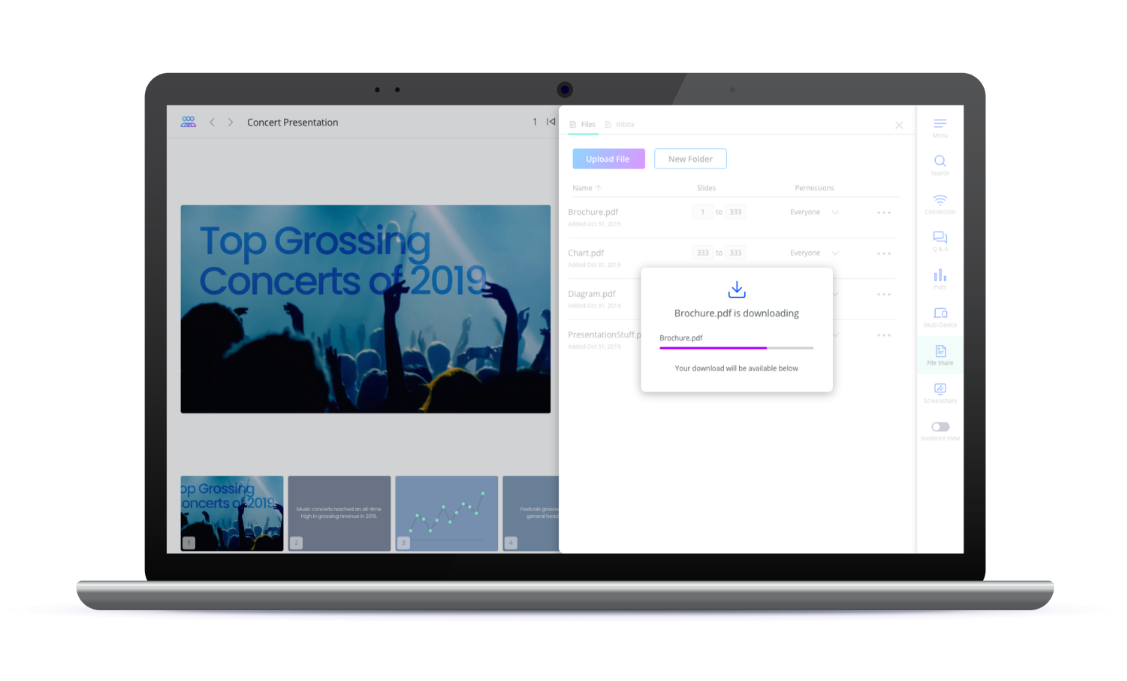Click the audience people icon in header
The height and width of the screenshot is (681, 1127).
pos(188,122)
